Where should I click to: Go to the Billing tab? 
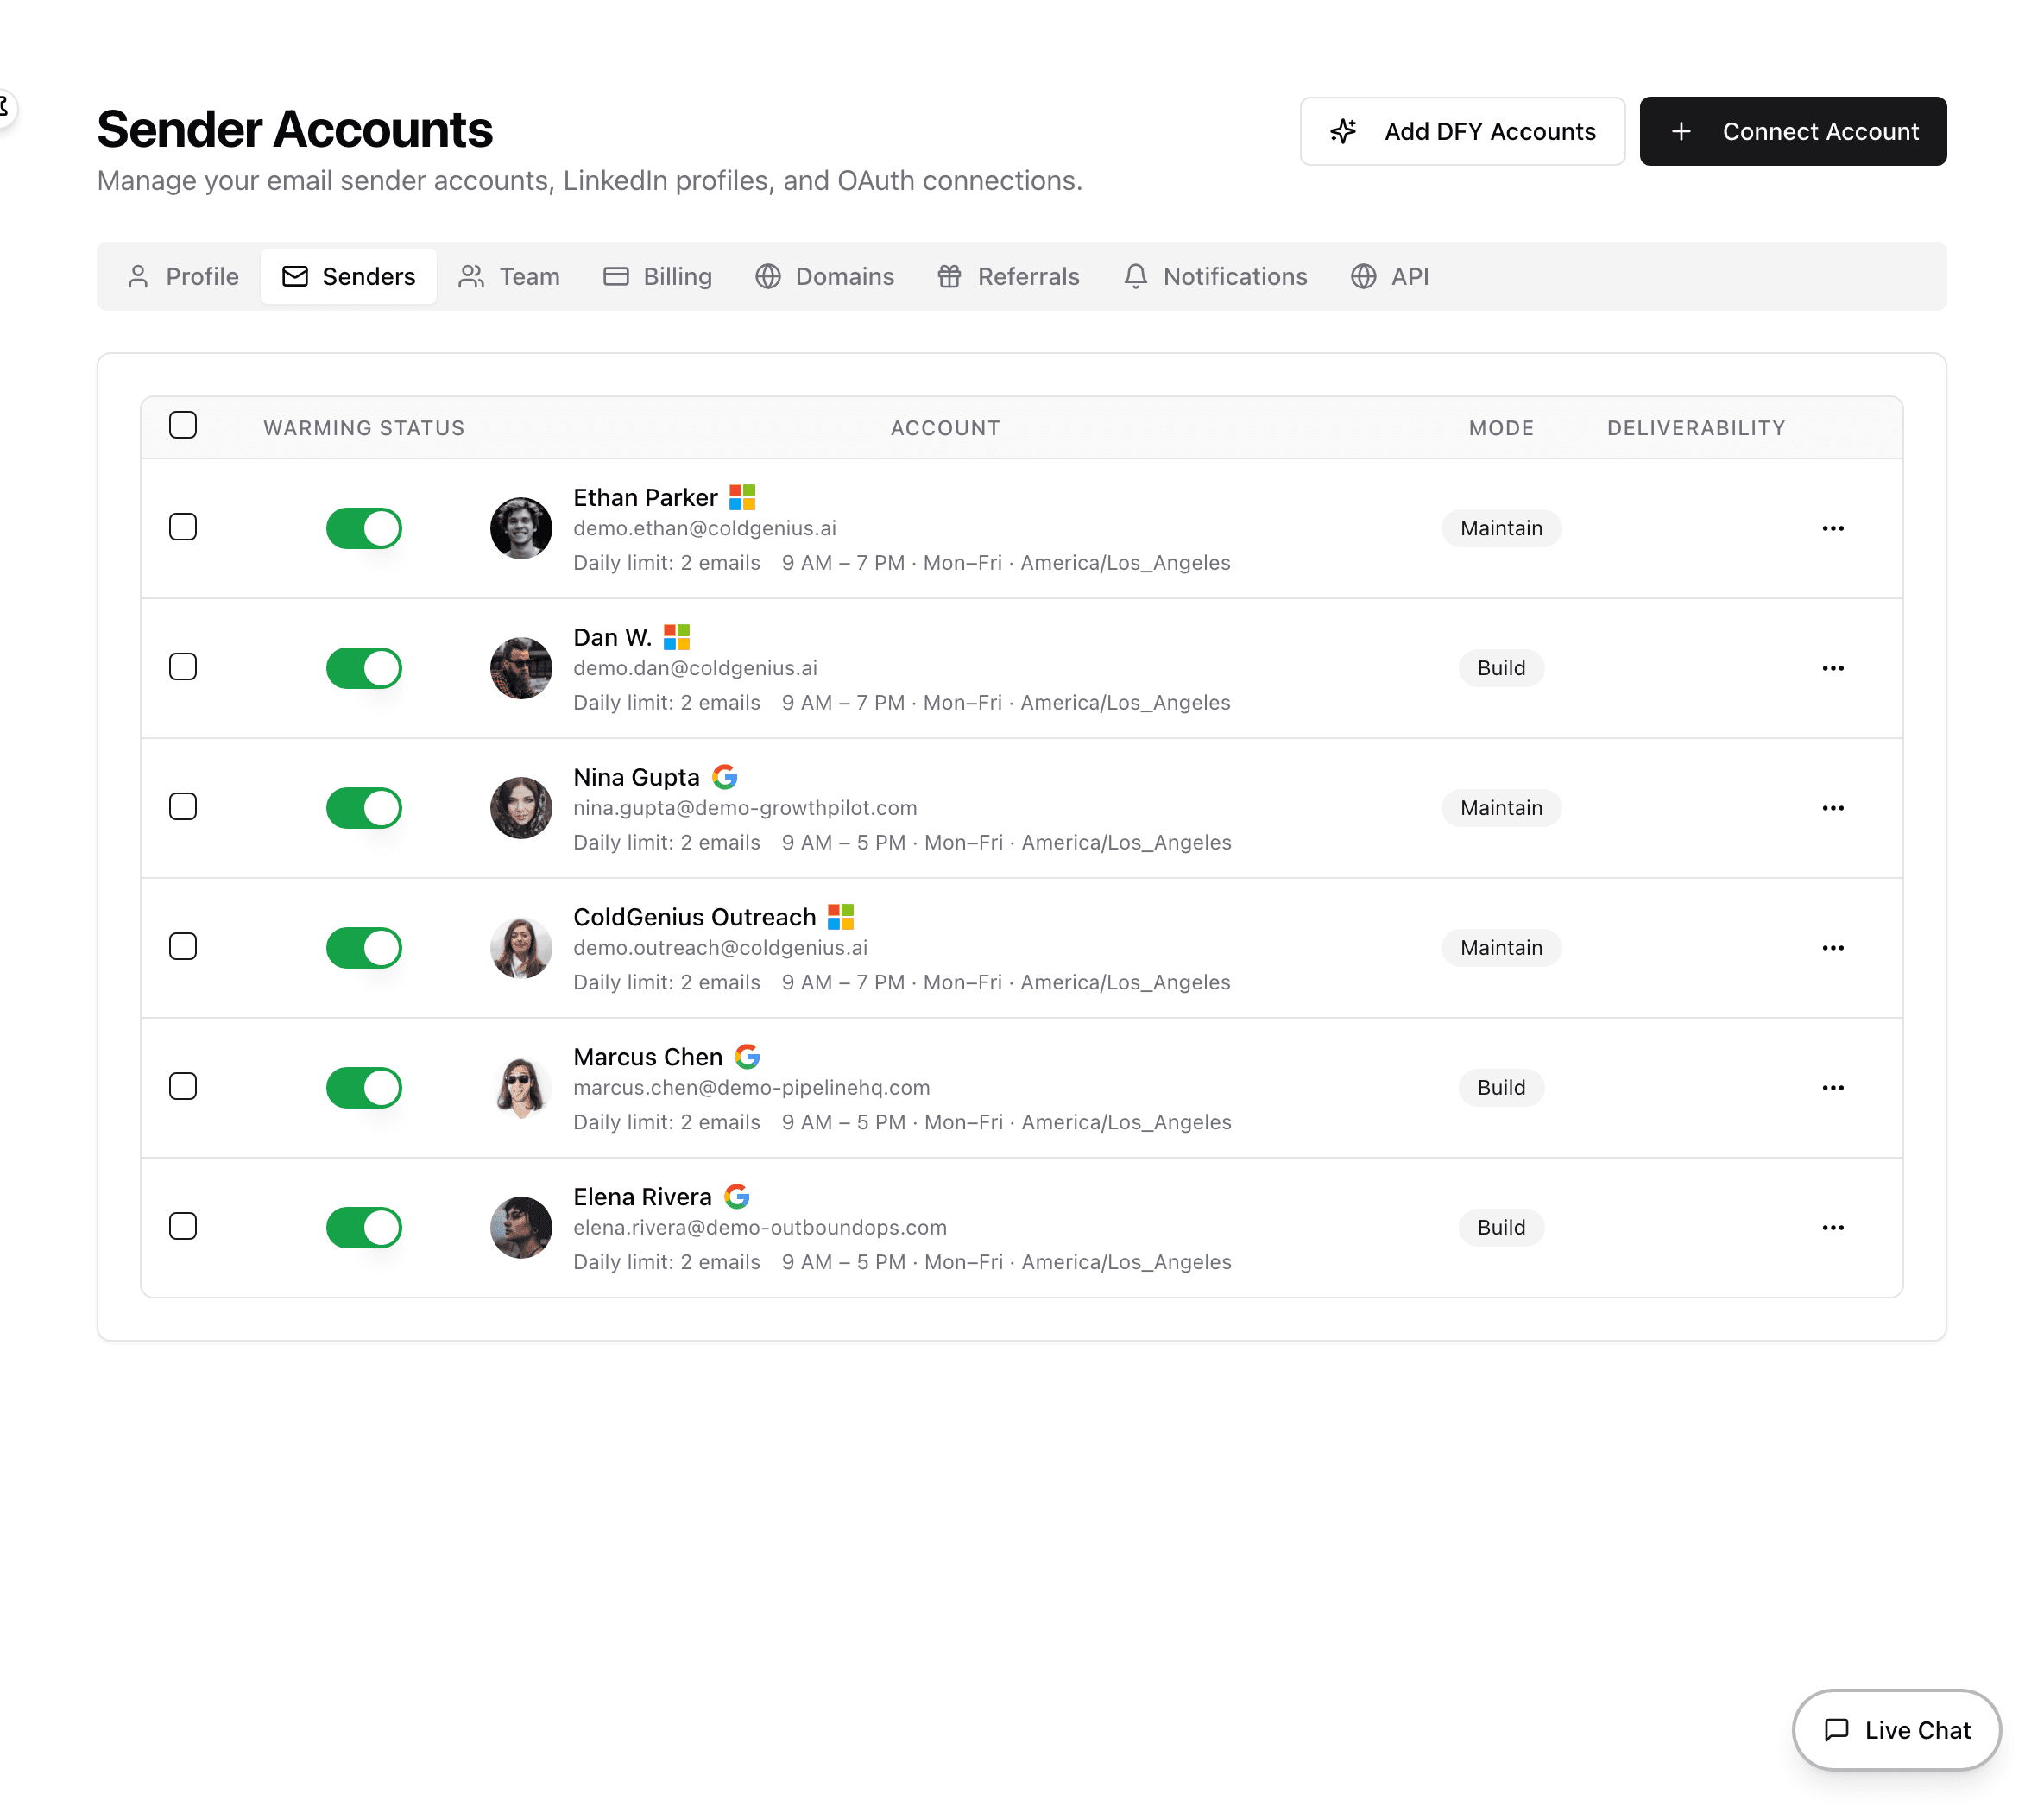pos(658,277)
